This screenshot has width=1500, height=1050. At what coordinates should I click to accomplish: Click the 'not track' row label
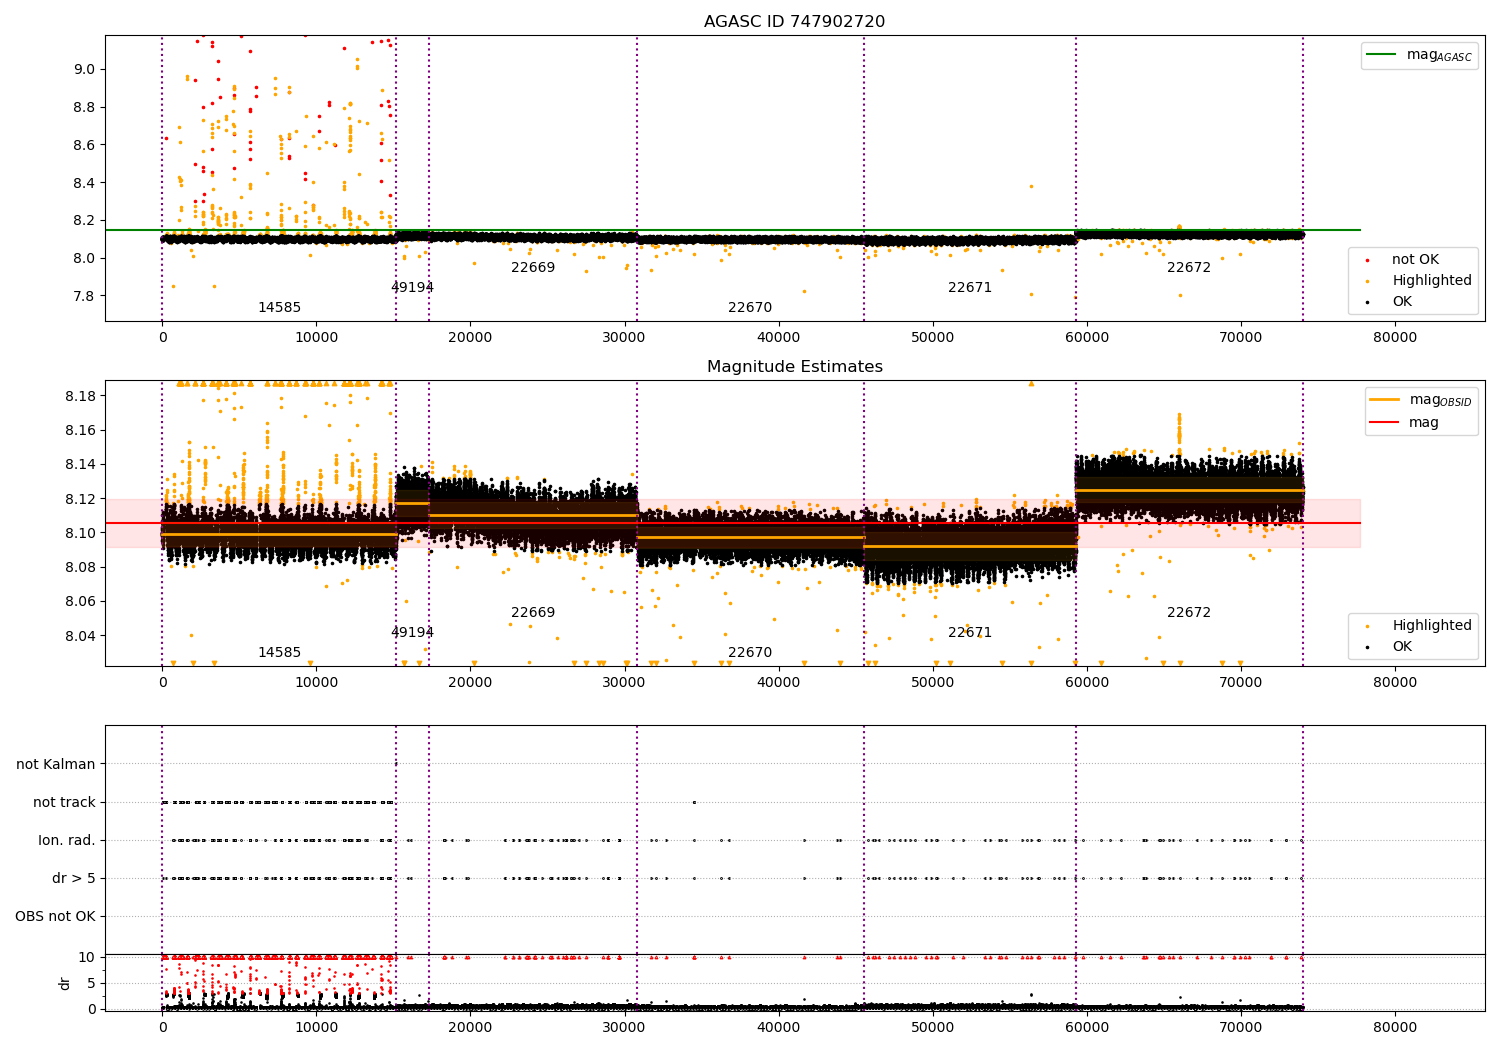tap(64, 803)
